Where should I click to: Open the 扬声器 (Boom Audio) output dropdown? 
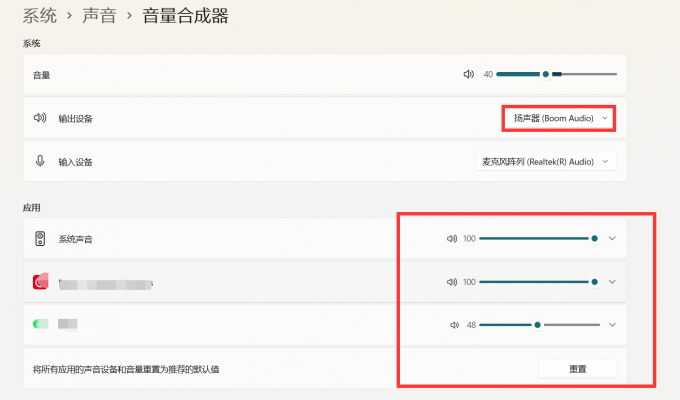coord(559,118)
